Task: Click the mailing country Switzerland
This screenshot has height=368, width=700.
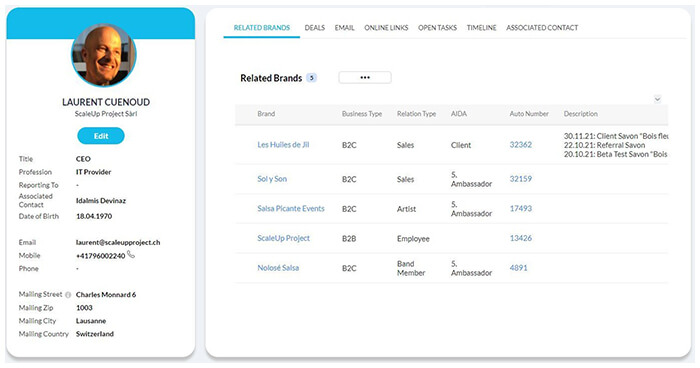Action: click(95, 334)
